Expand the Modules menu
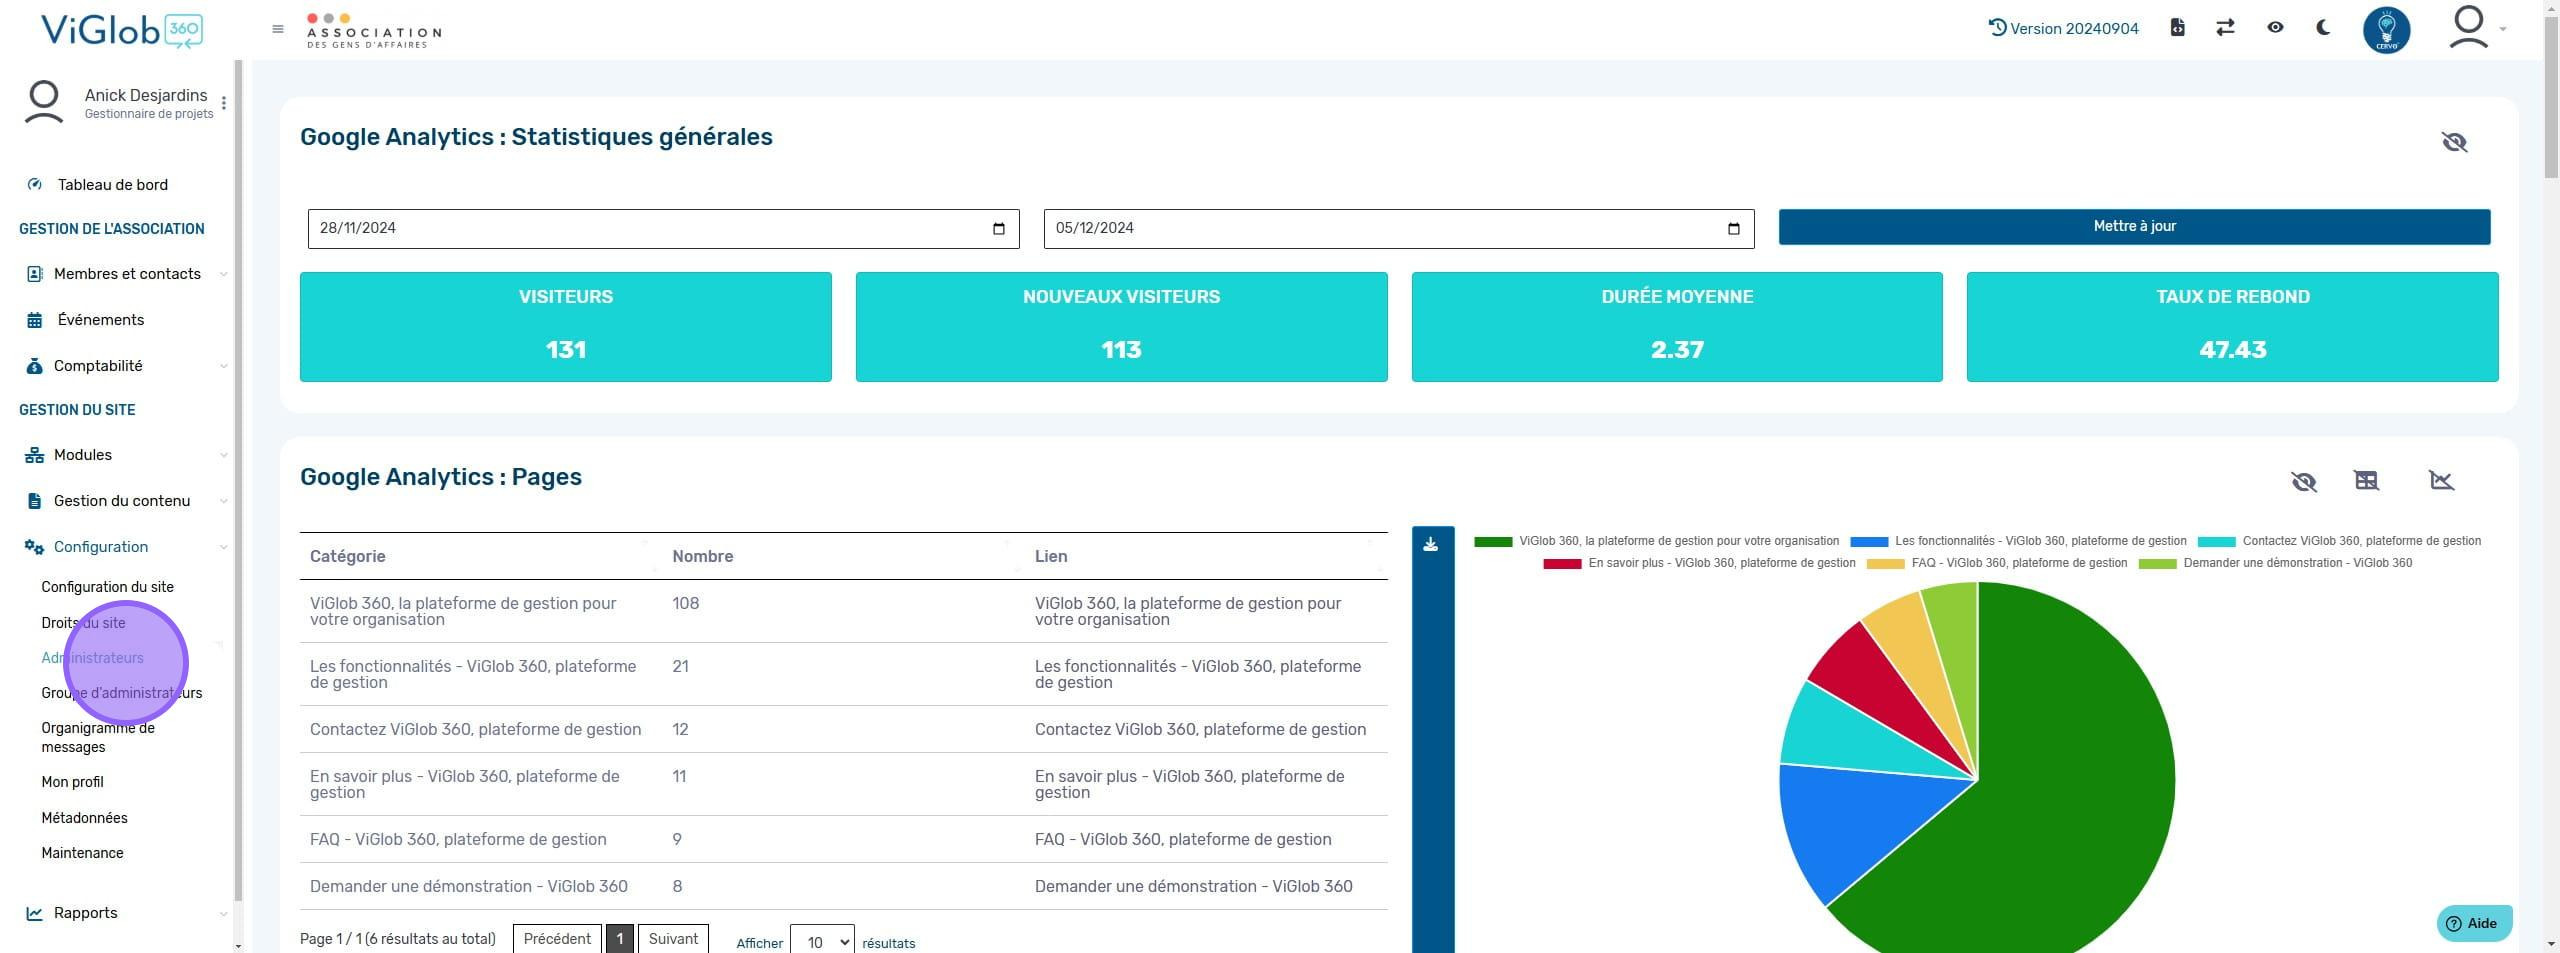 point(126,455)
